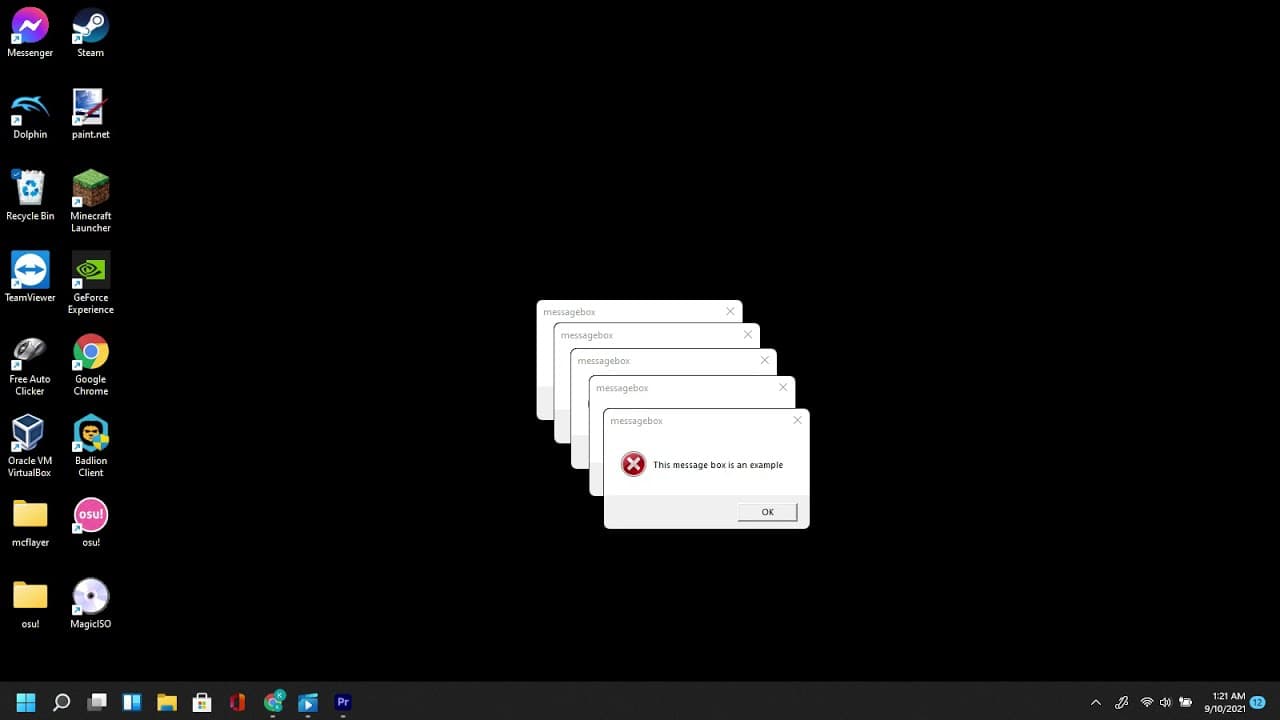
Task: Select the Dolphin emulator desktop icon
Action: (30, 115)
